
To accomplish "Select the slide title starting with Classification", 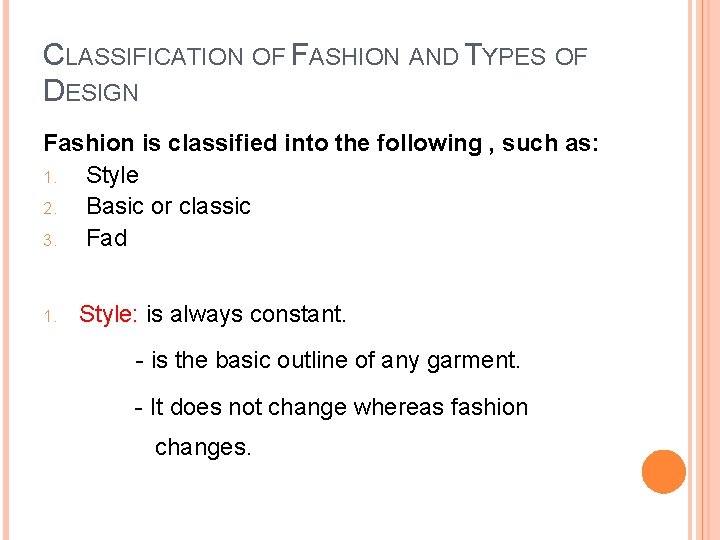I will click(315, 72).
